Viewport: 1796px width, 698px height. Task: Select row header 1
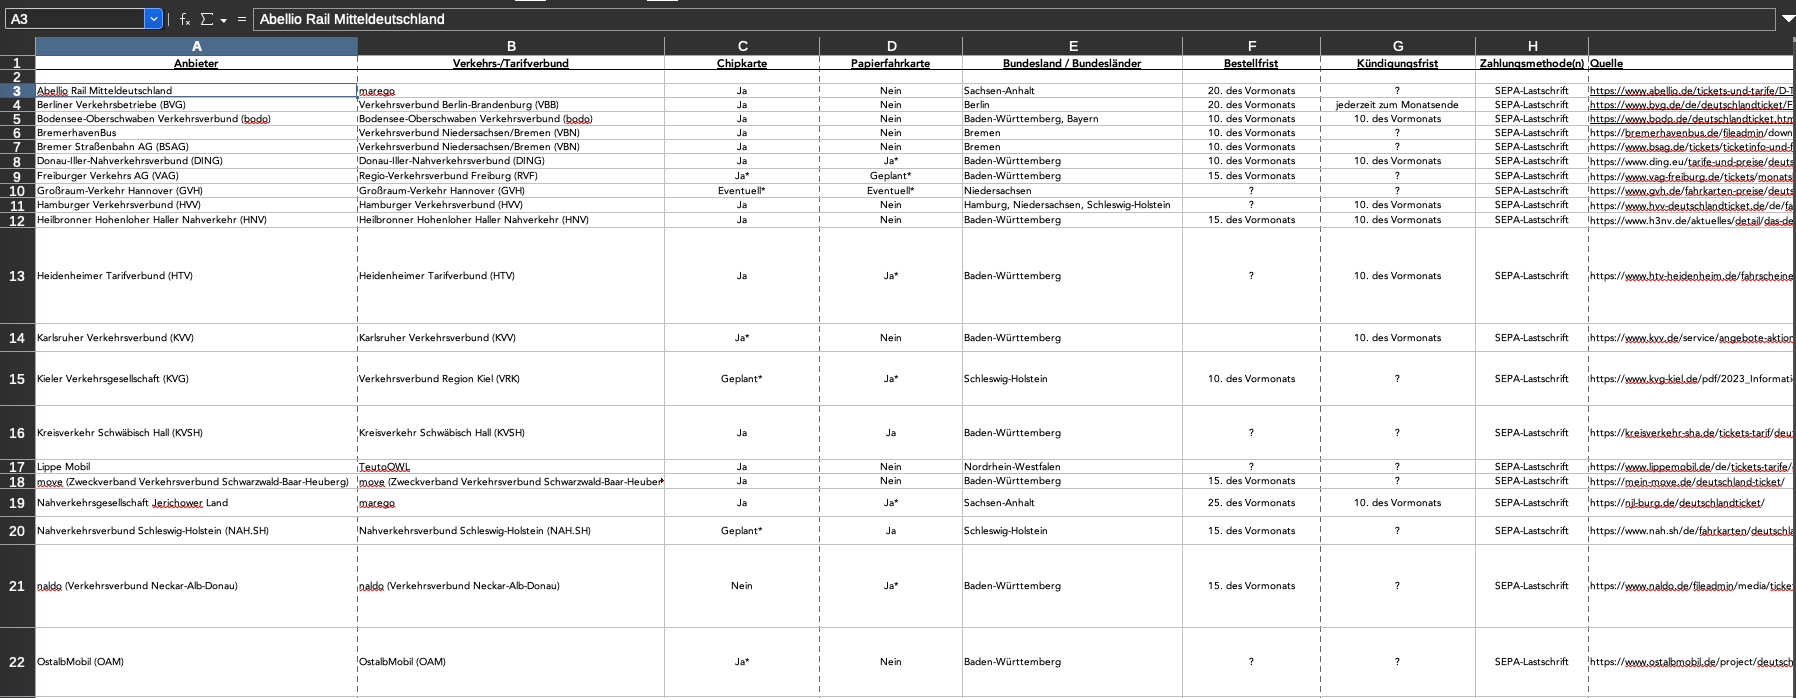pyautogui.click(x=17, y=63)
